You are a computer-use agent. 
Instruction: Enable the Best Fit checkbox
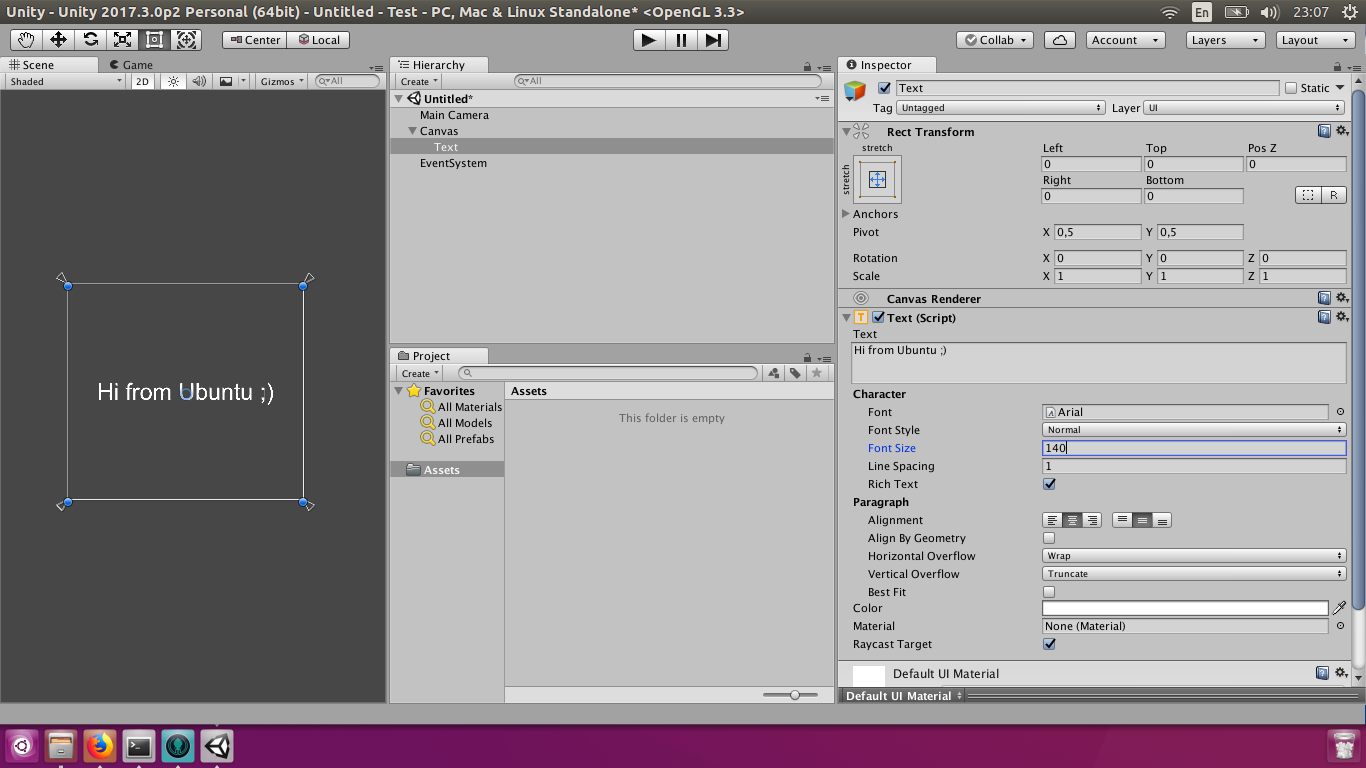pyautogui.click(x=1049, y=592)
